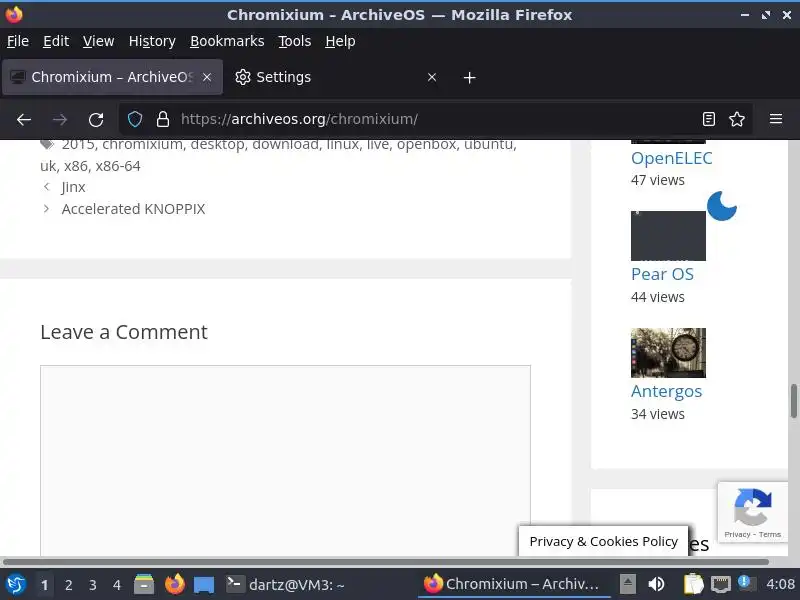Open the Edit menu
Image resolution: width=800 pixels, height=600 pixels.
click(56, 41)
